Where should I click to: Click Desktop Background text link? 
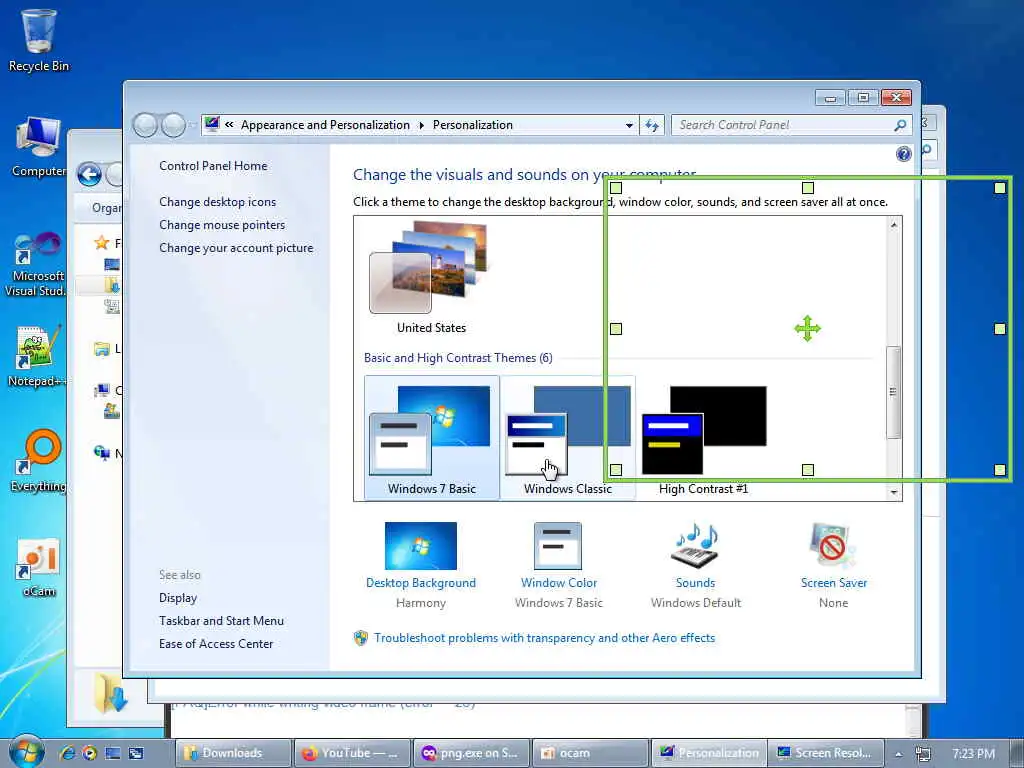421,583
